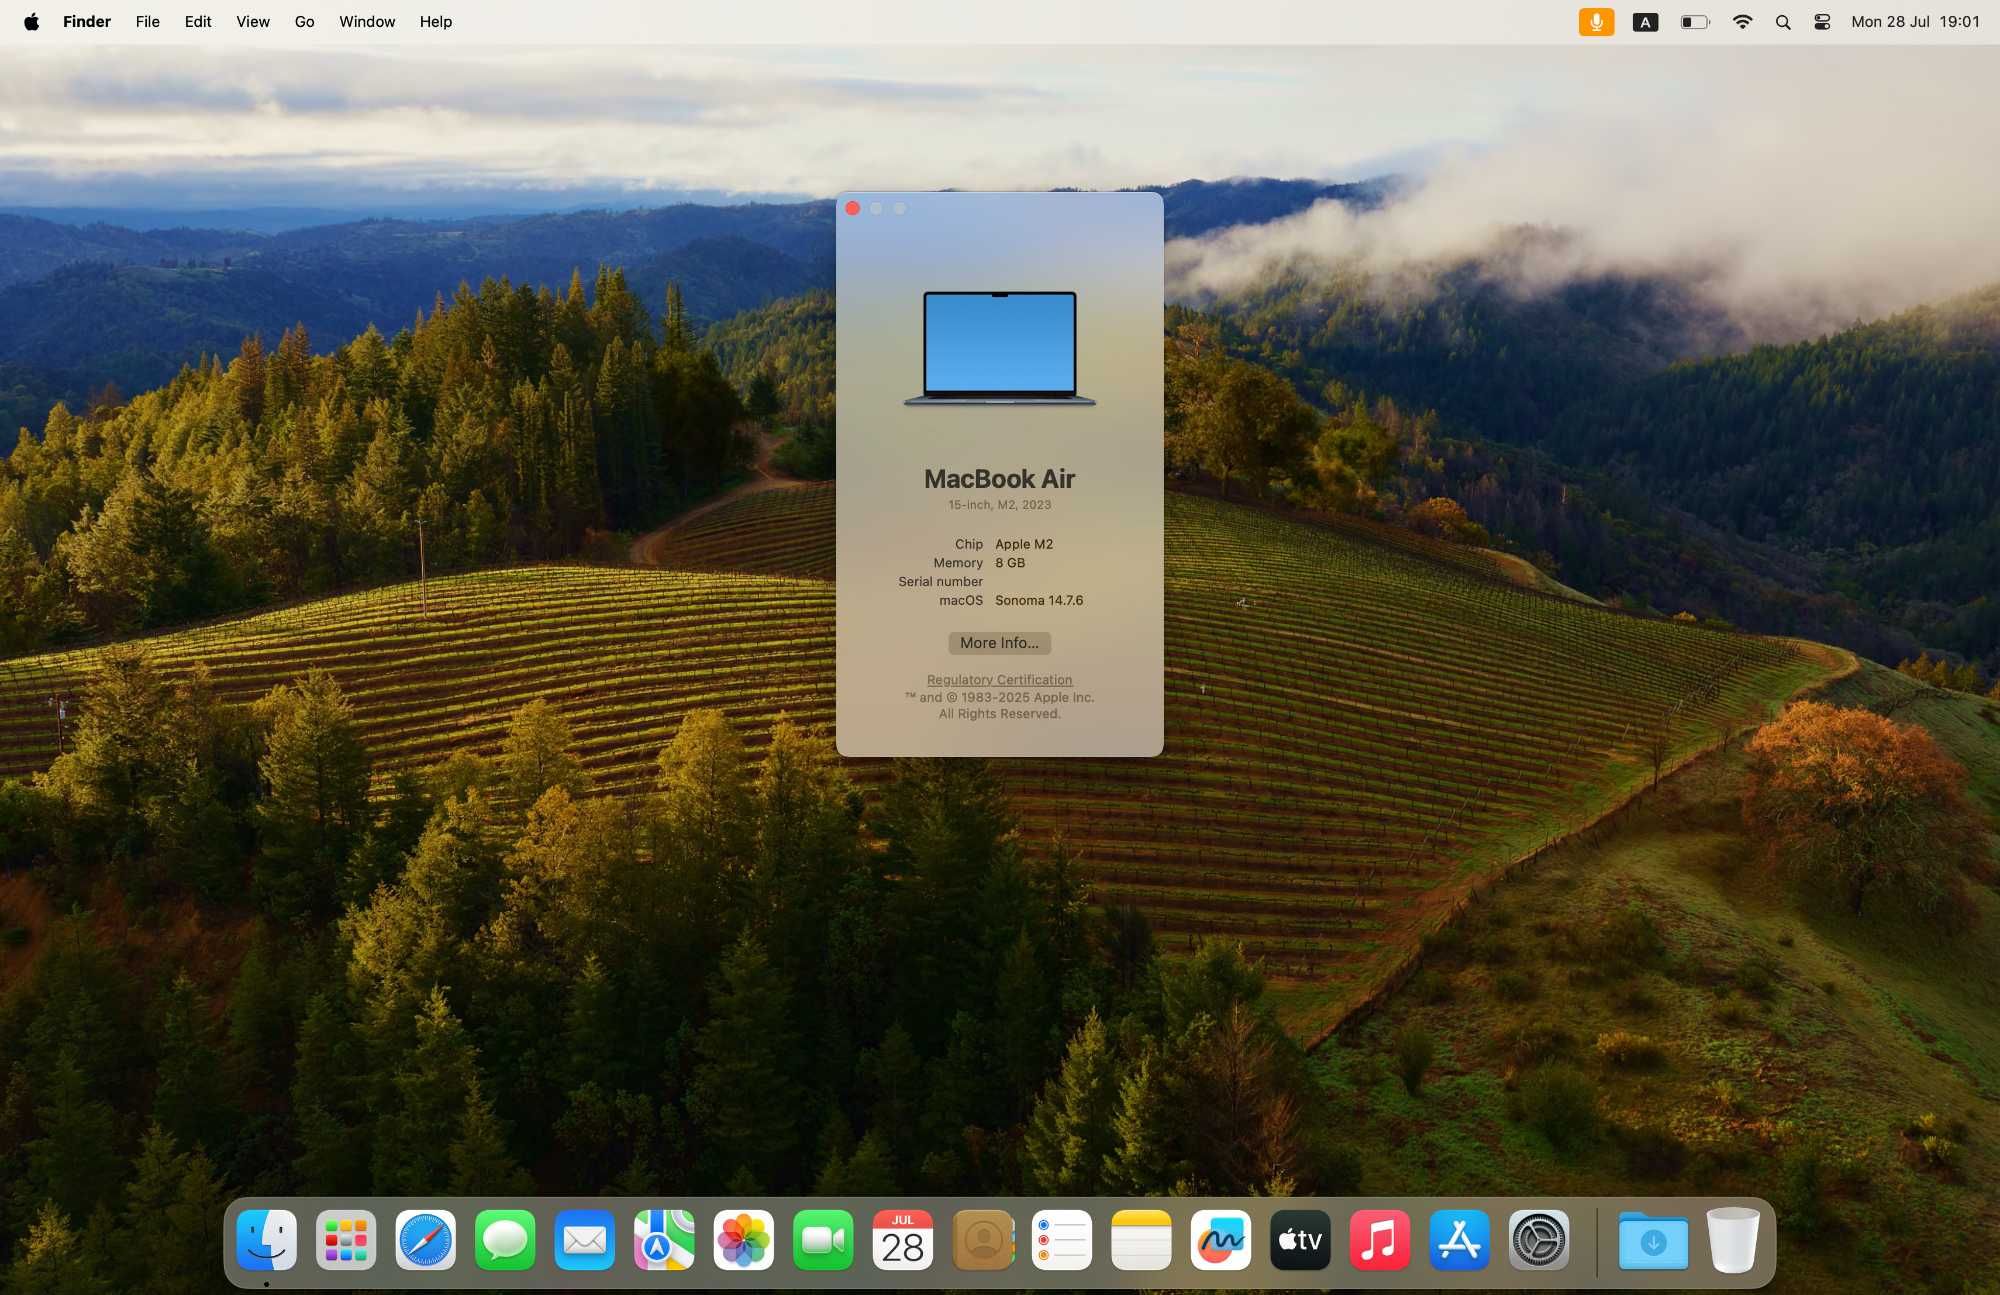
Task: Open Launchpad in the Dock
Action: 346,1240
